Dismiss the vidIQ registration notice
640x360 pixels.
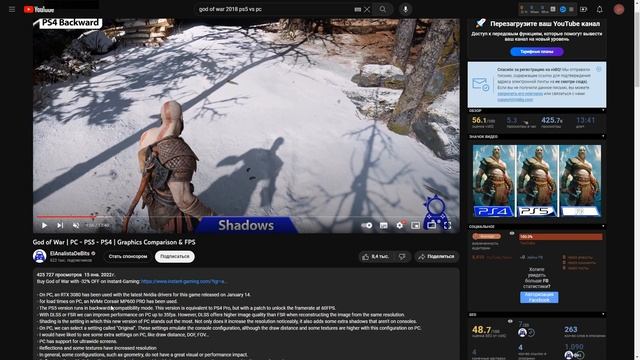tap(599, 69)
